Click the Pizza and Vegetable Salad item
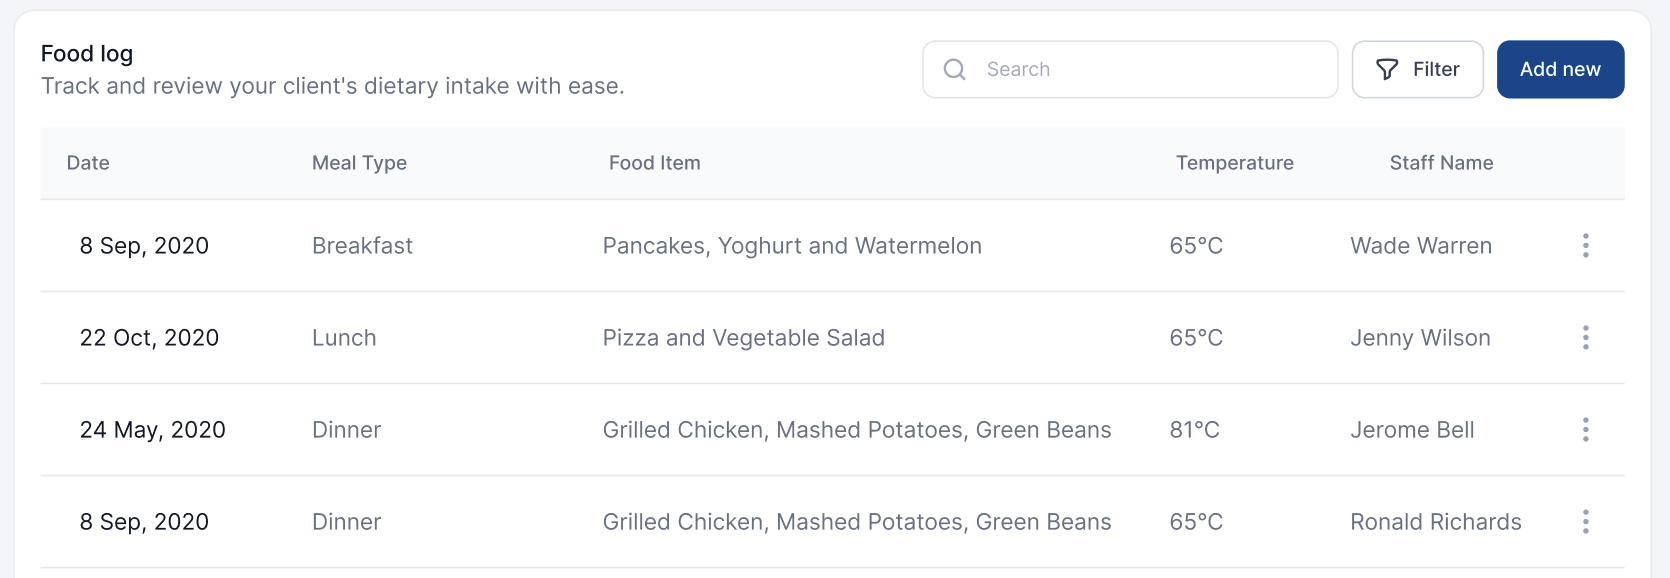This screenshot has width=1670, height=578. coord(743,338)
